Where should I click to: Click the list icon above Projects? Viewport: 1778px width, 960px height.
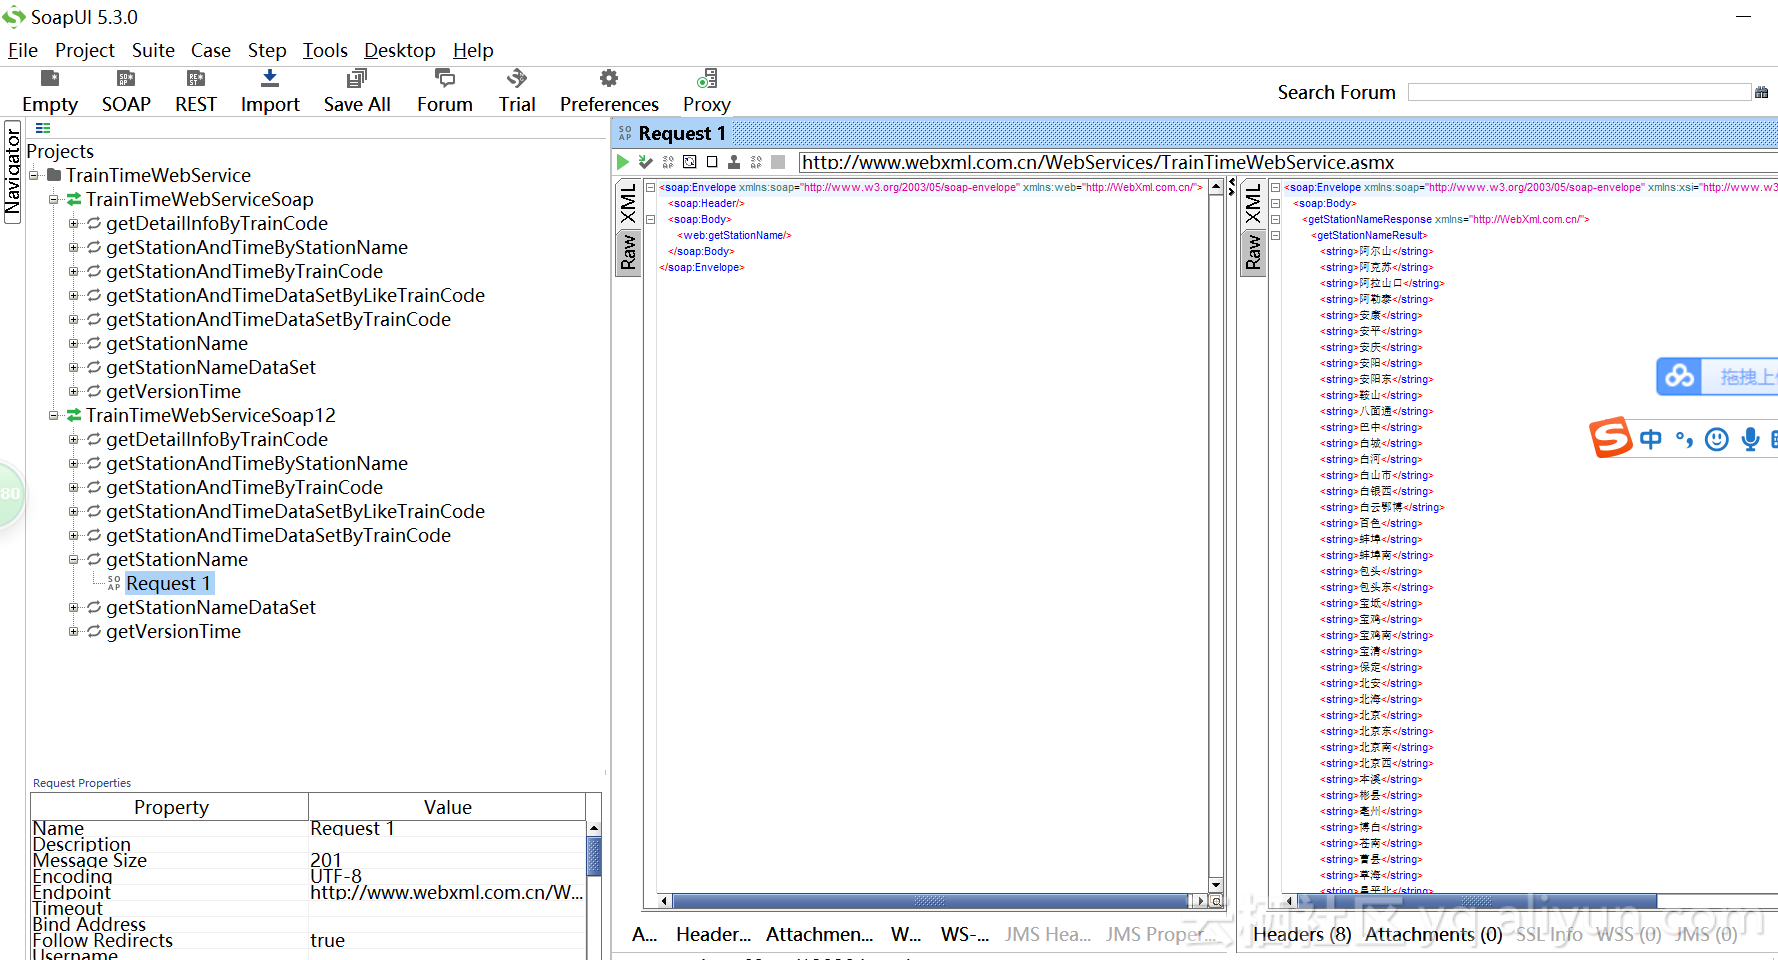coord(43,128)
